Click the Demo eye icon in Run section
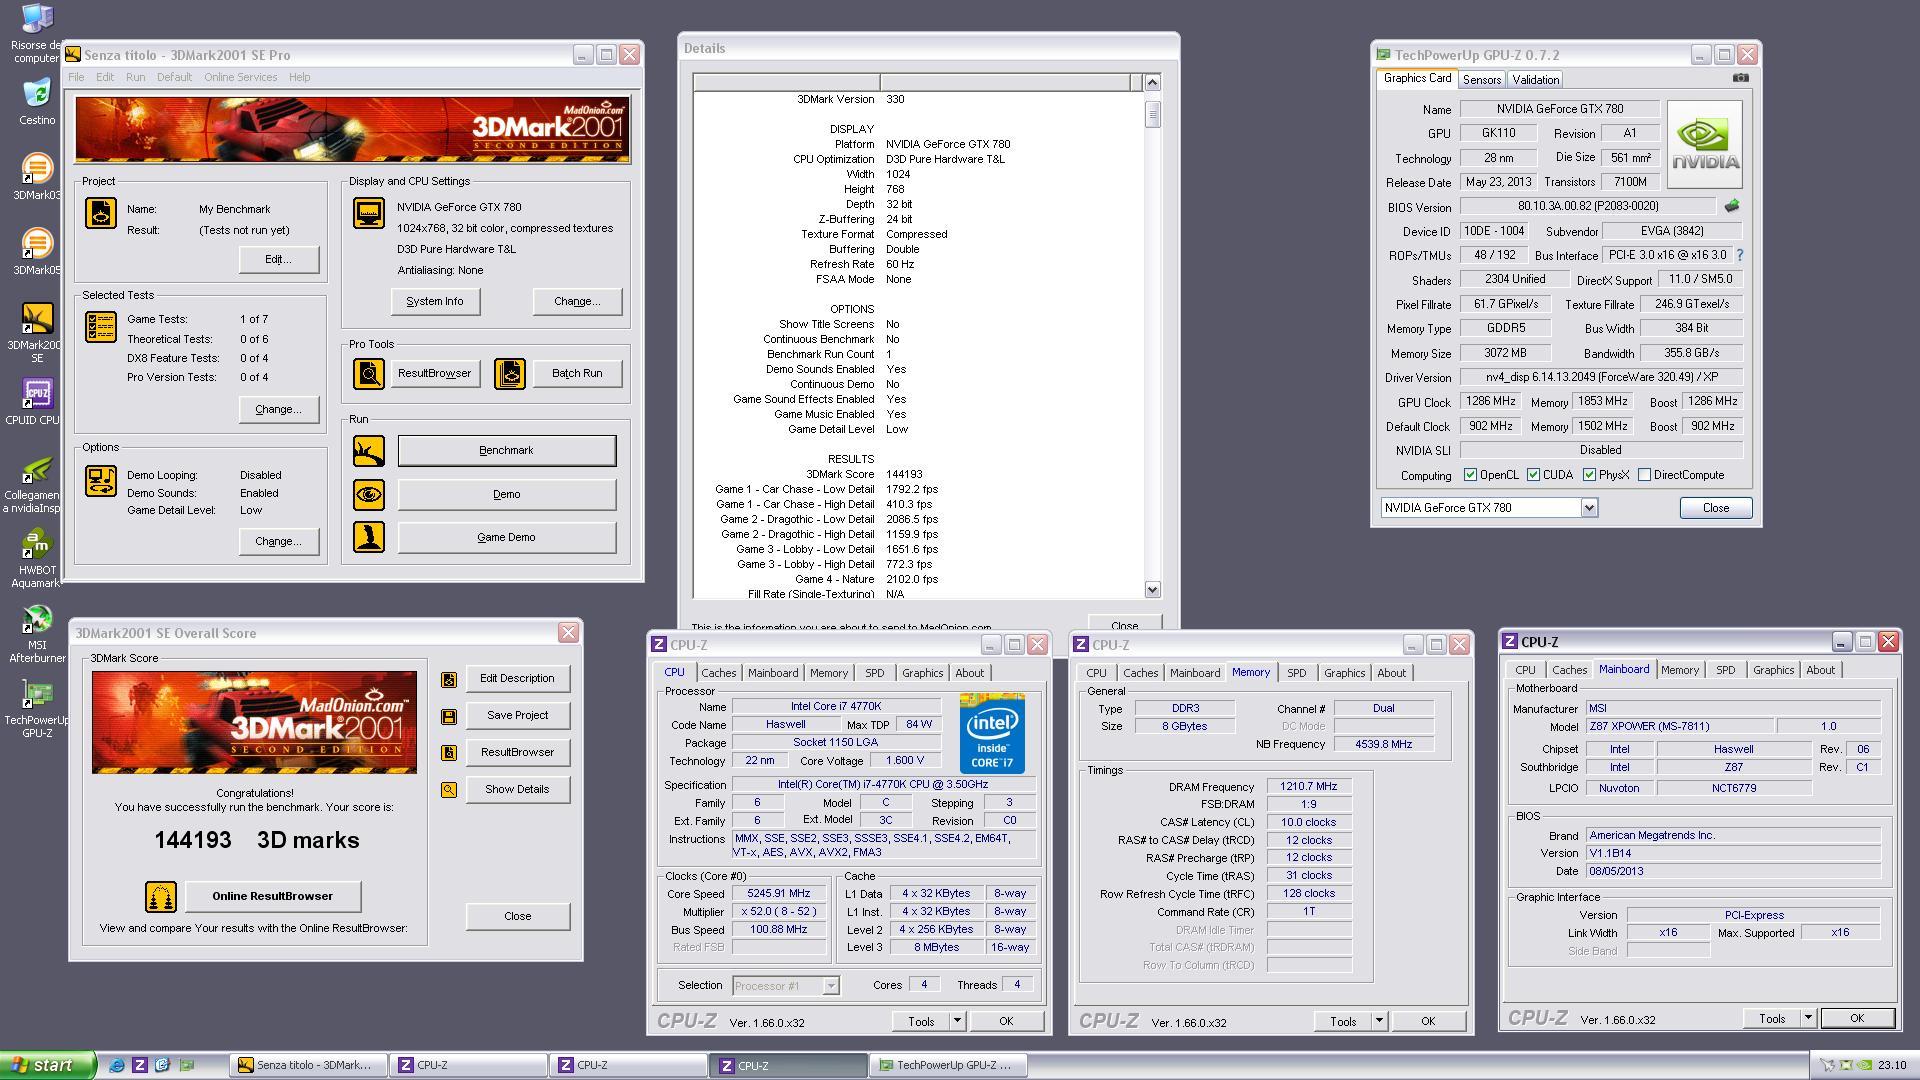Screen dimensions: 1920x1080 coord(369,494)
